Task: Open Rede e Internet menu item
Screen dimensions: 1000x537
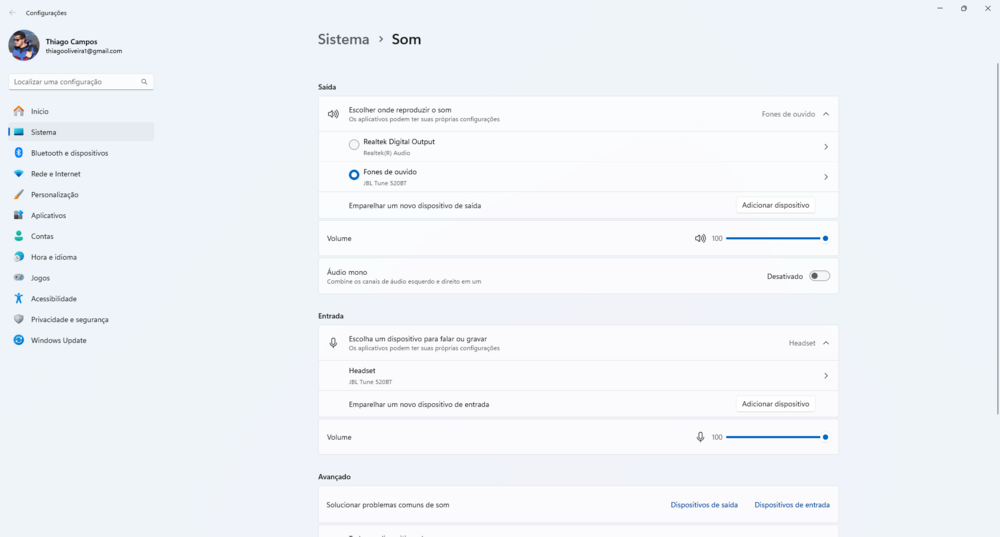Action: tap(55, 174)
